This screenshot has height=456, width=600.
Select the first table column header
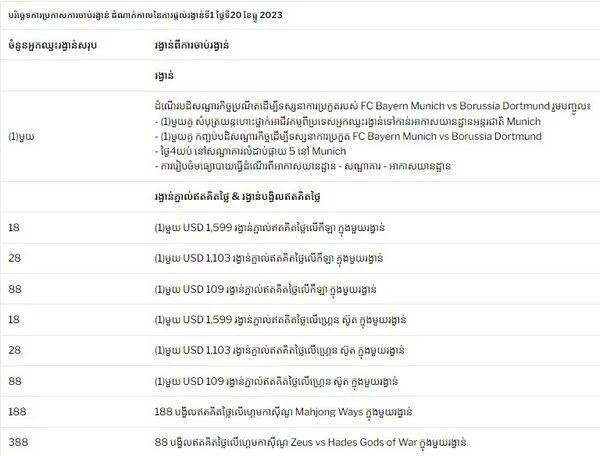click(52, 45)
